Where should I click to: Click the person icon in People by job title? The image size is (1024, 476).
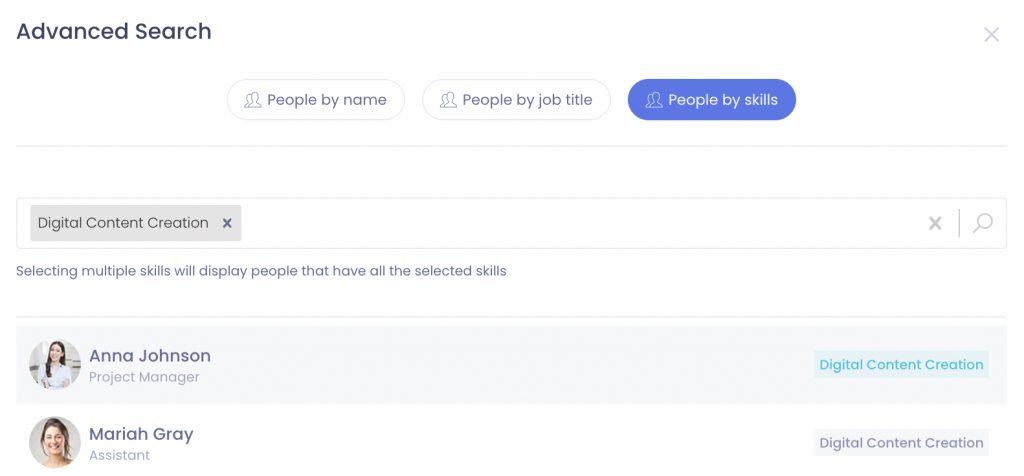(448, 100)
